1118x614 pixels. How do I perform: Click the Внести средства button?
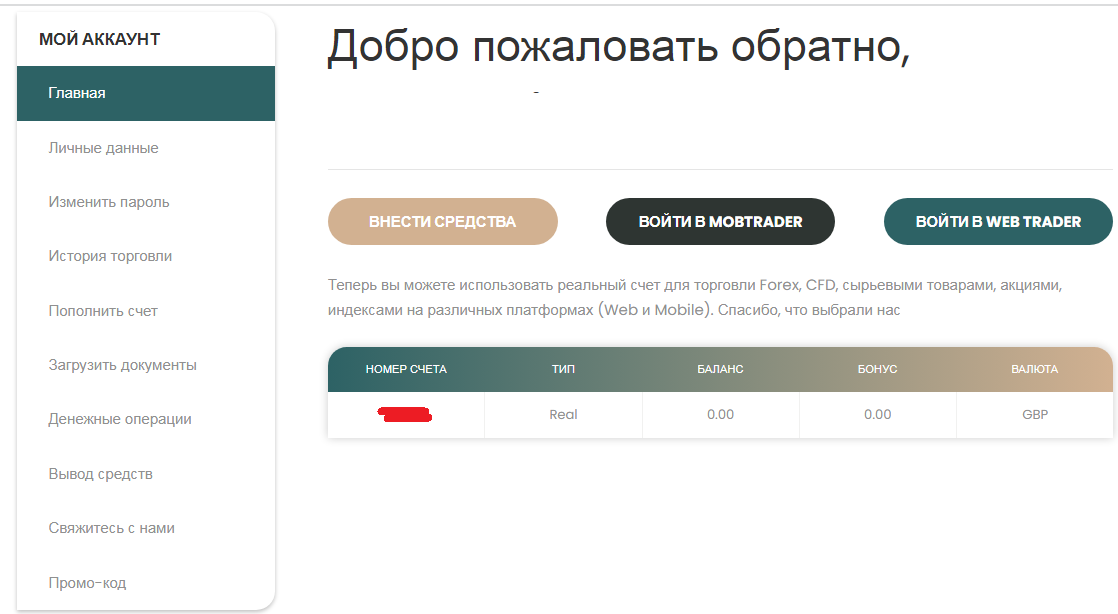coord(443,222)
